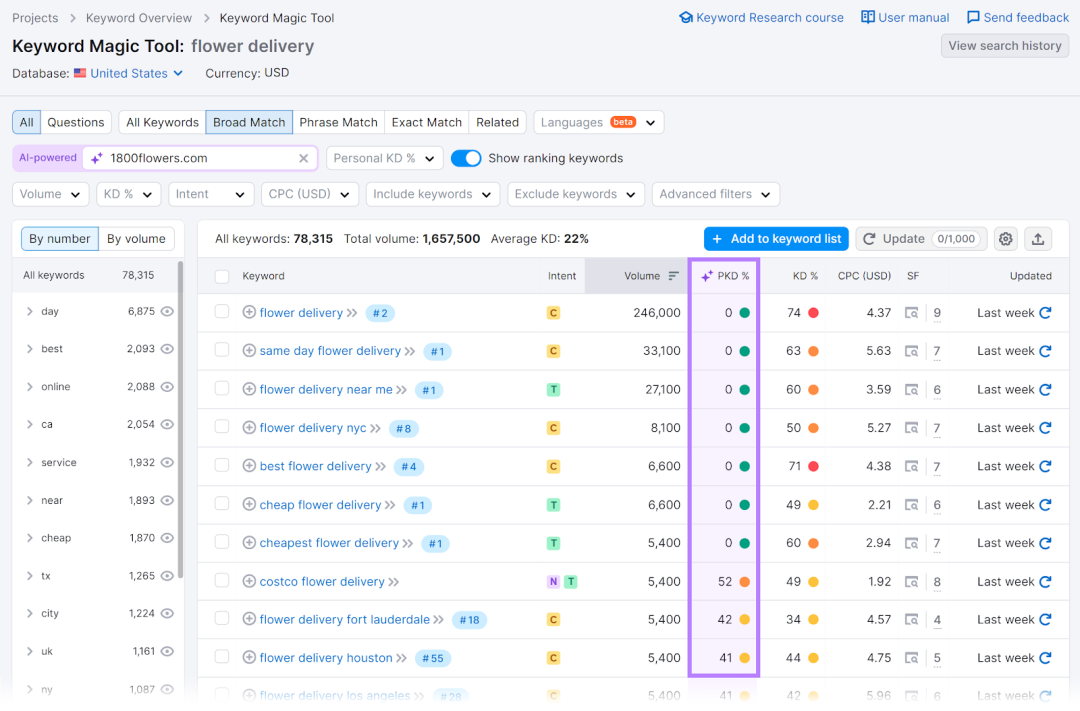Refresh the costco flower delivery row
The width and height of the screenshot is (1080, 711).
1045,581
